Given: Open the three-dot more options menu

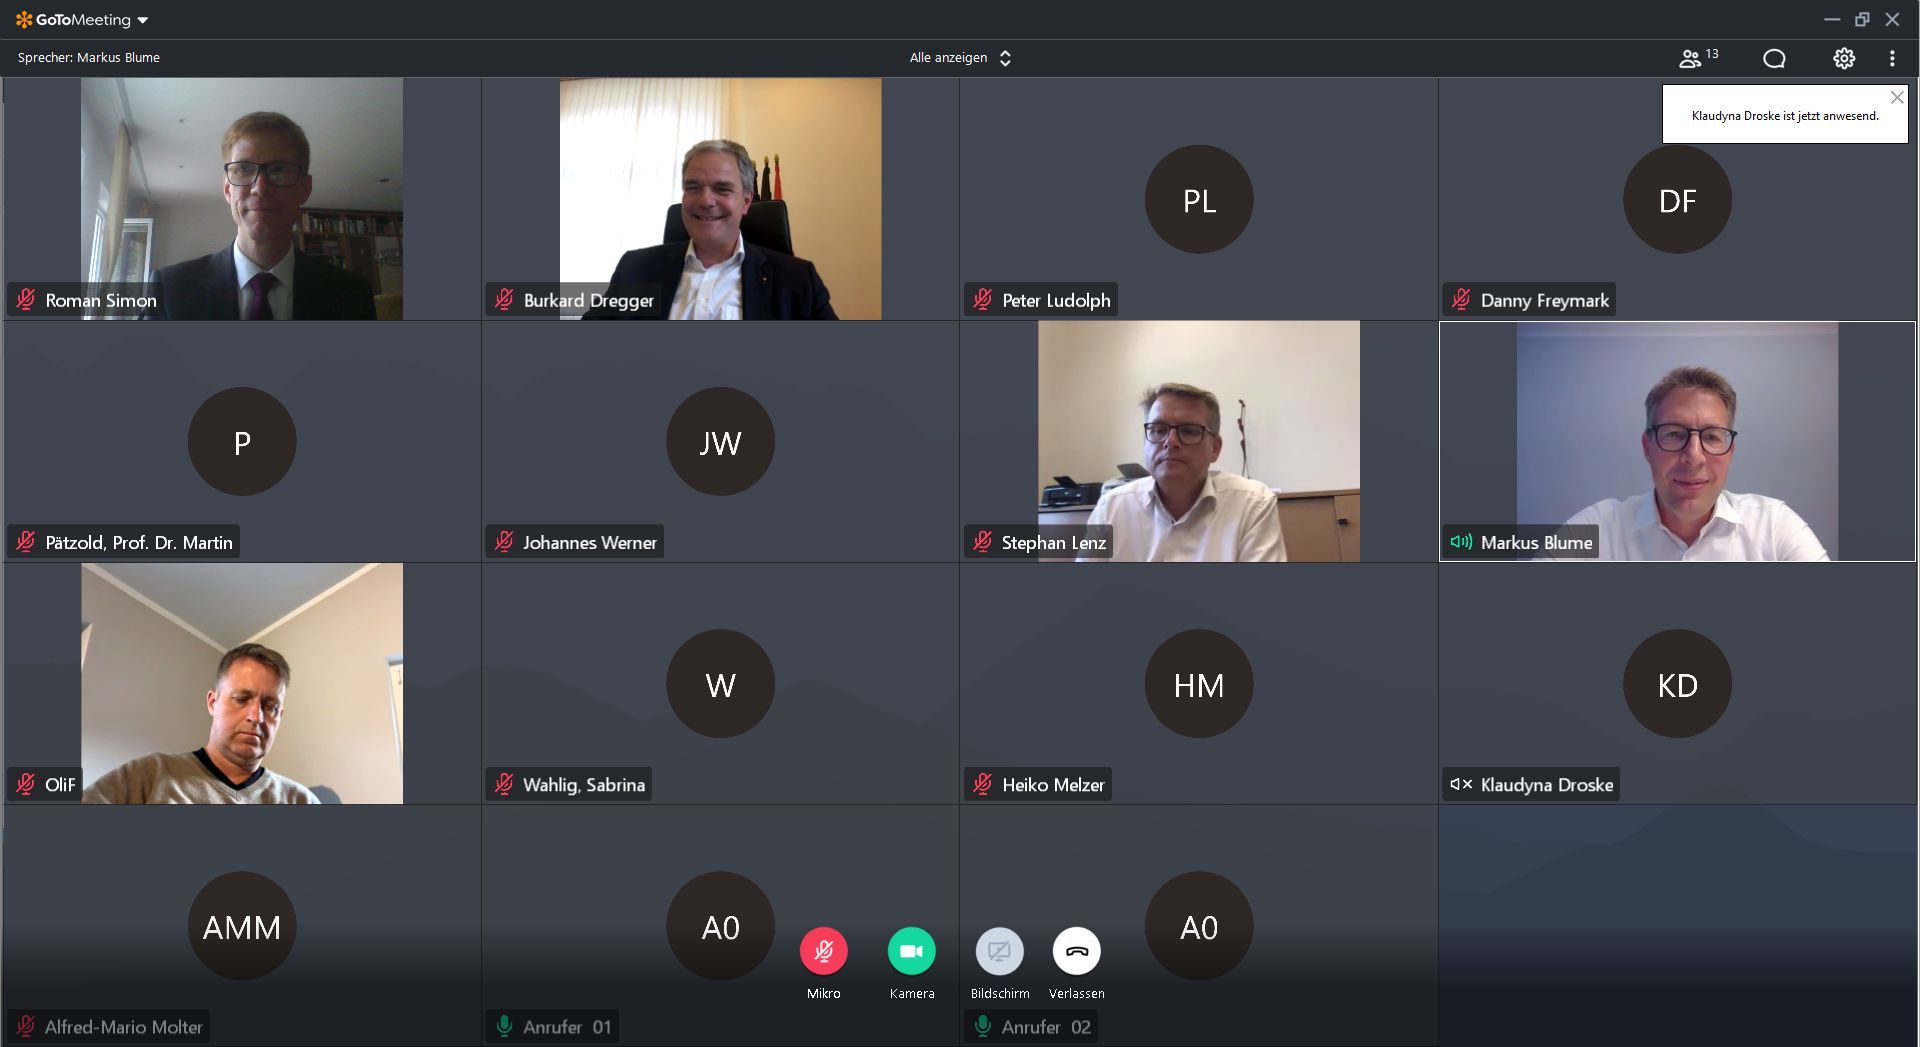Looking at the screenshot, I should click(1892, 58).
